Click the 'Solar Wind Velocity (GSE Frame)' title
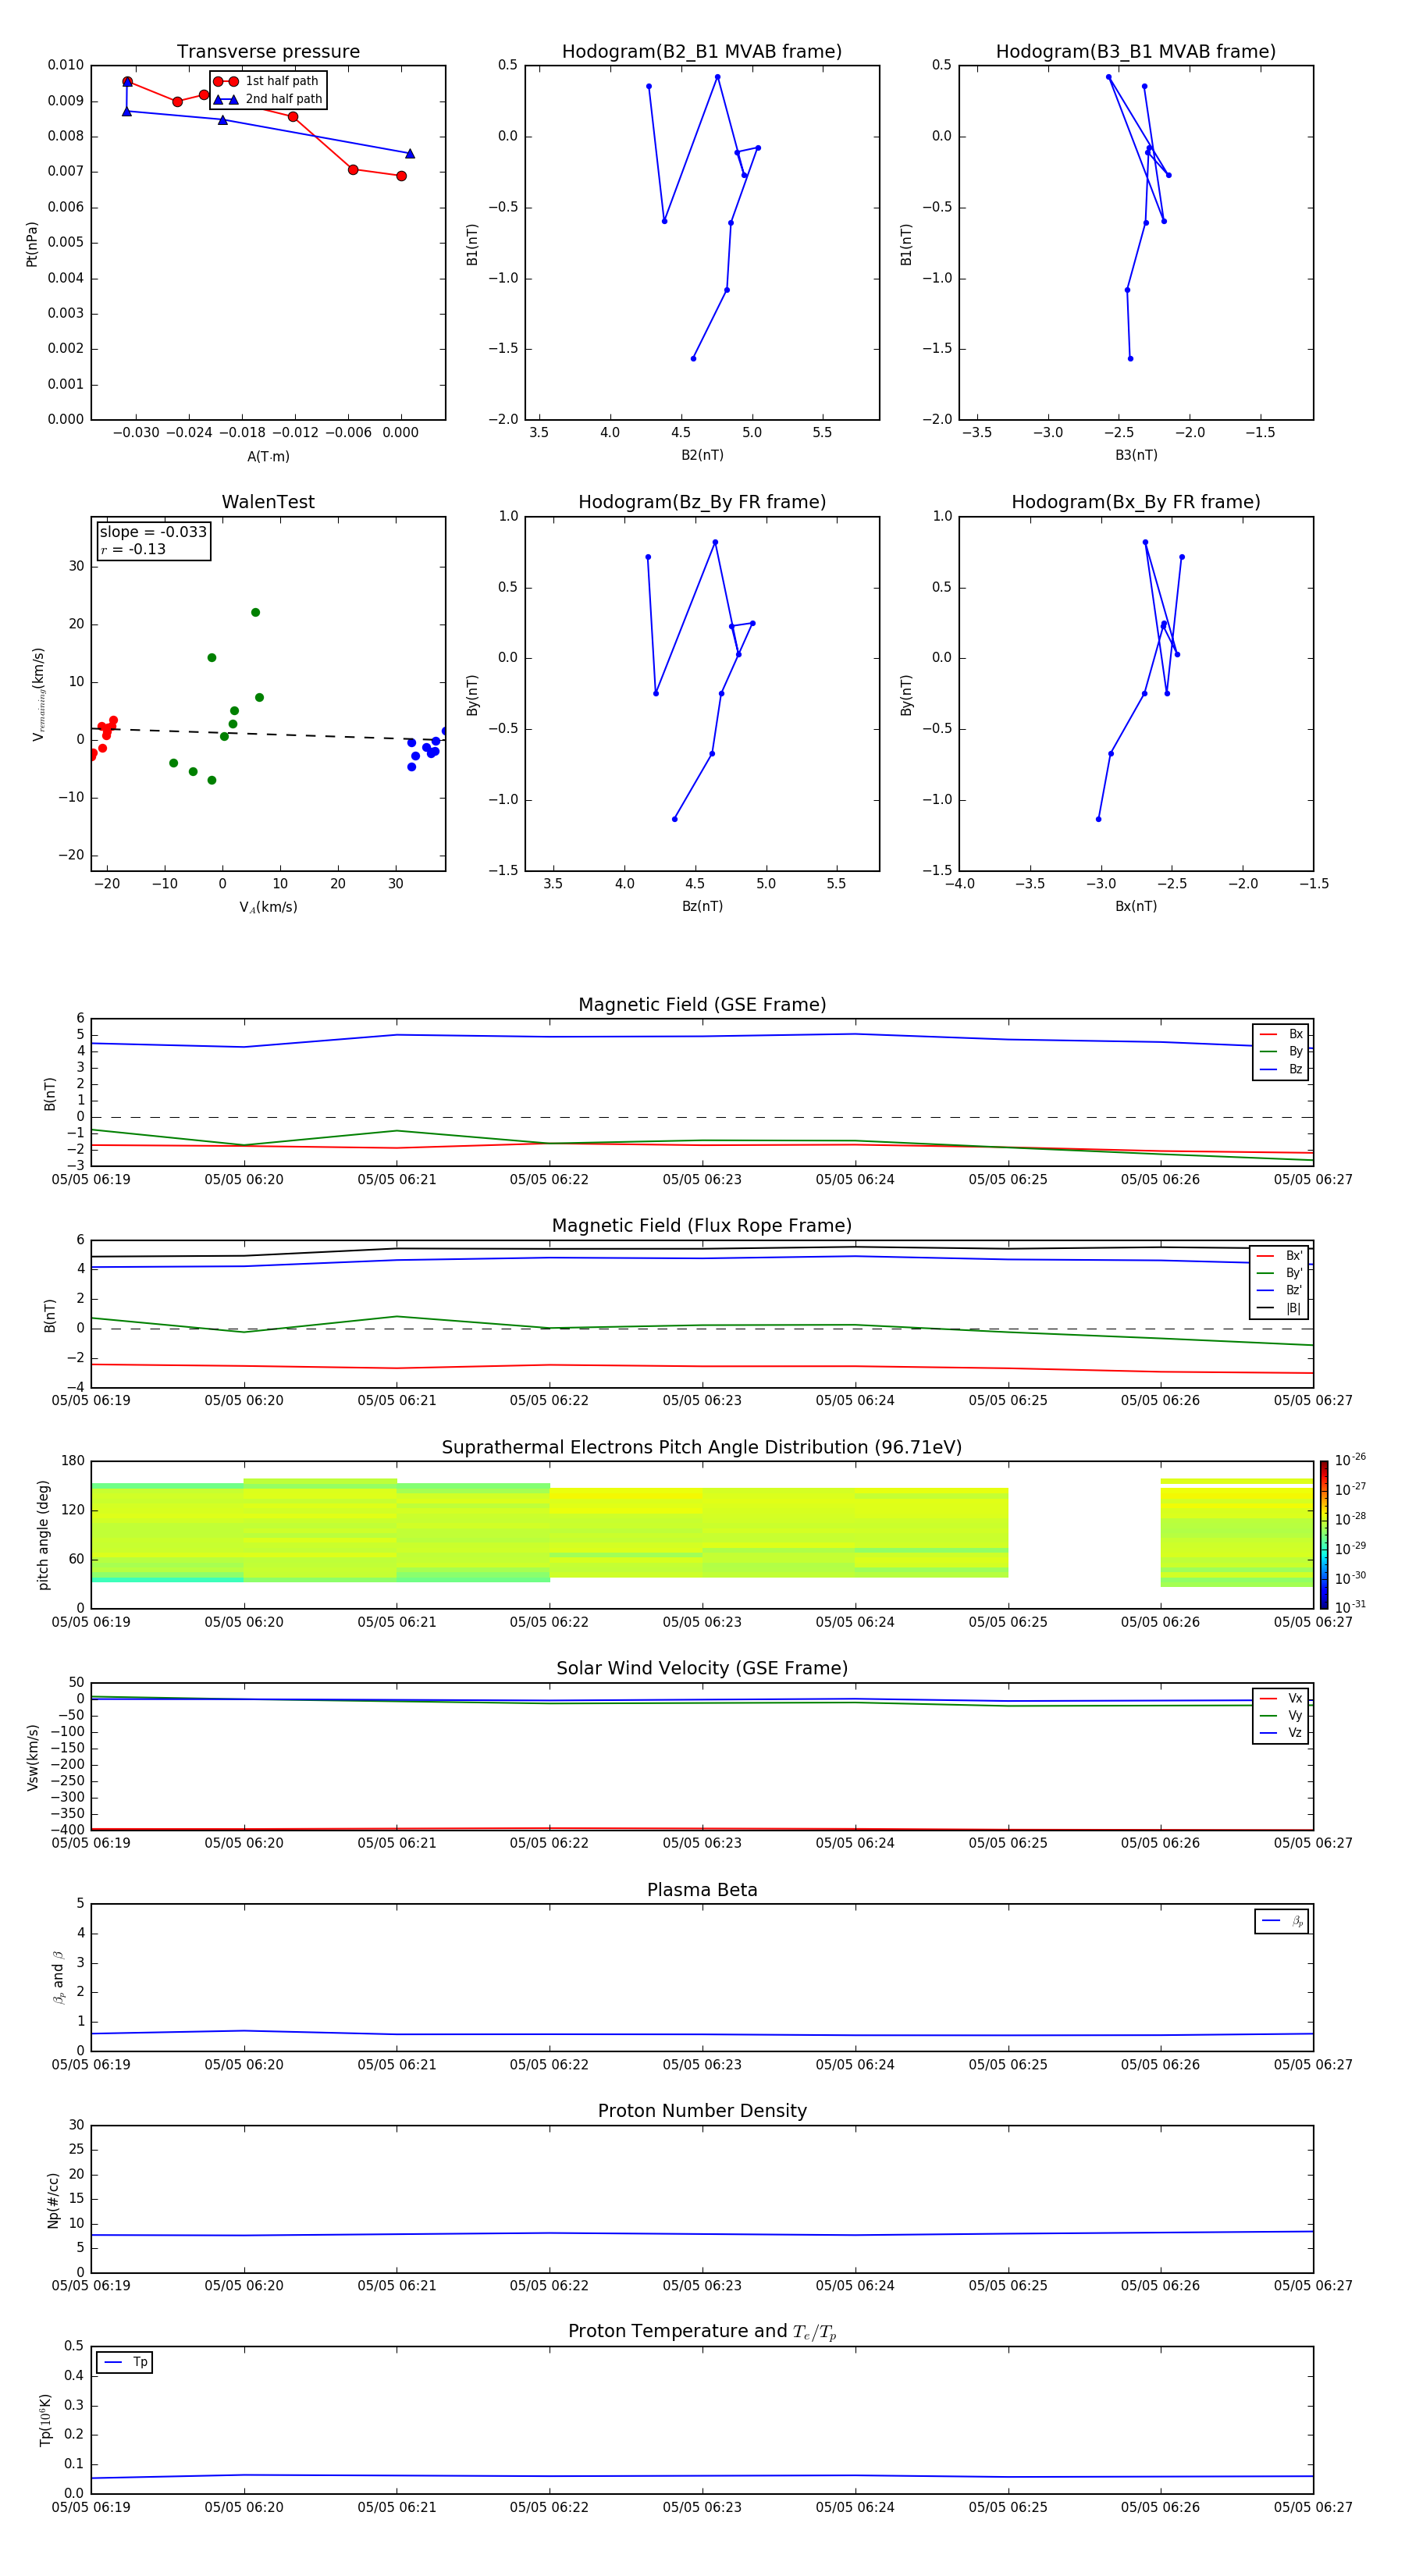 (x=702, y=1668)
